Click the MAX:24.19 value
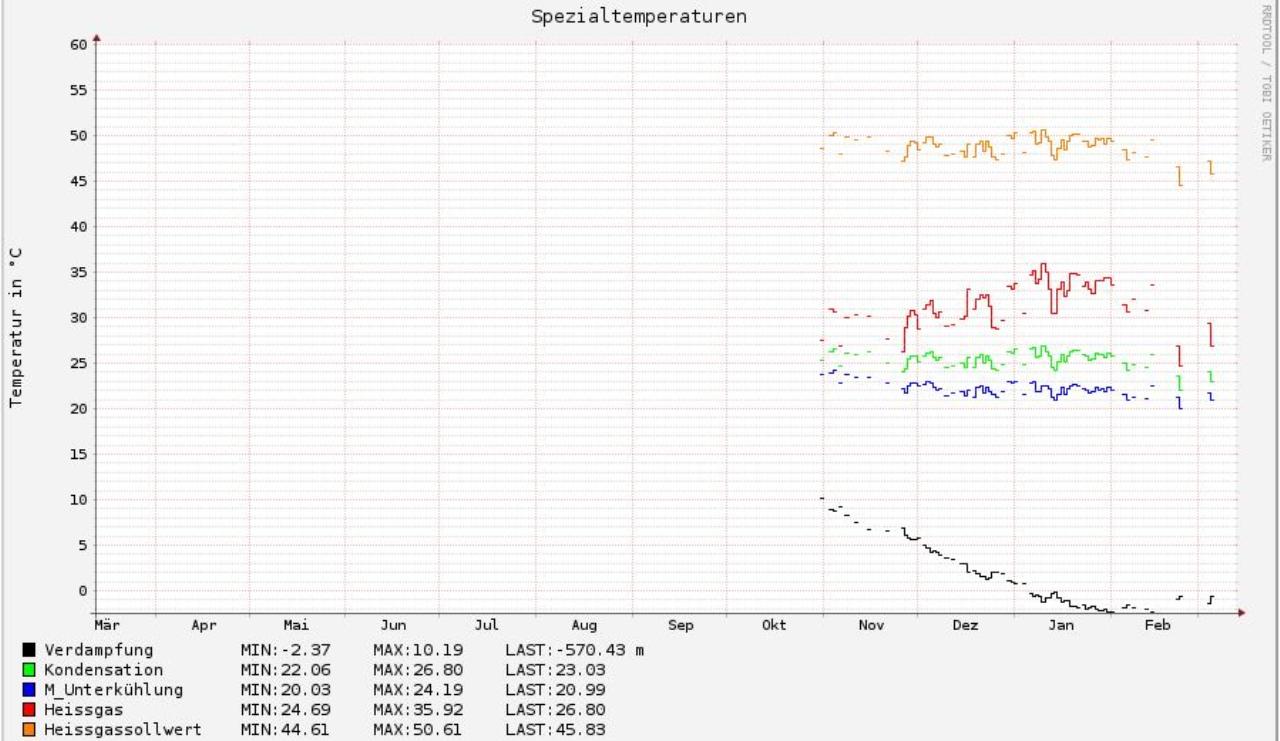The height and width of the screenshot is (741, 1280). click(x=417, y=690)
